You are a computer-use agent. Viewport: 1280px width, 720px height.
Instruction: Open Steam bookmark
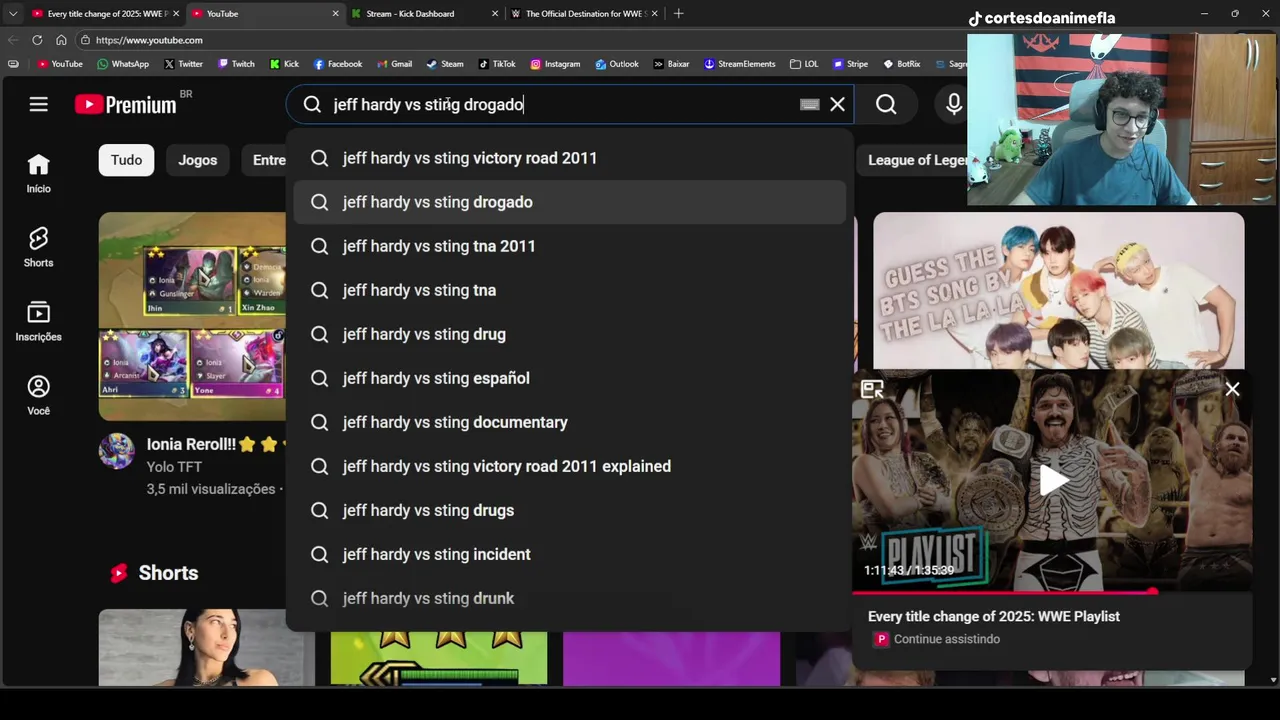click(445, 64)
